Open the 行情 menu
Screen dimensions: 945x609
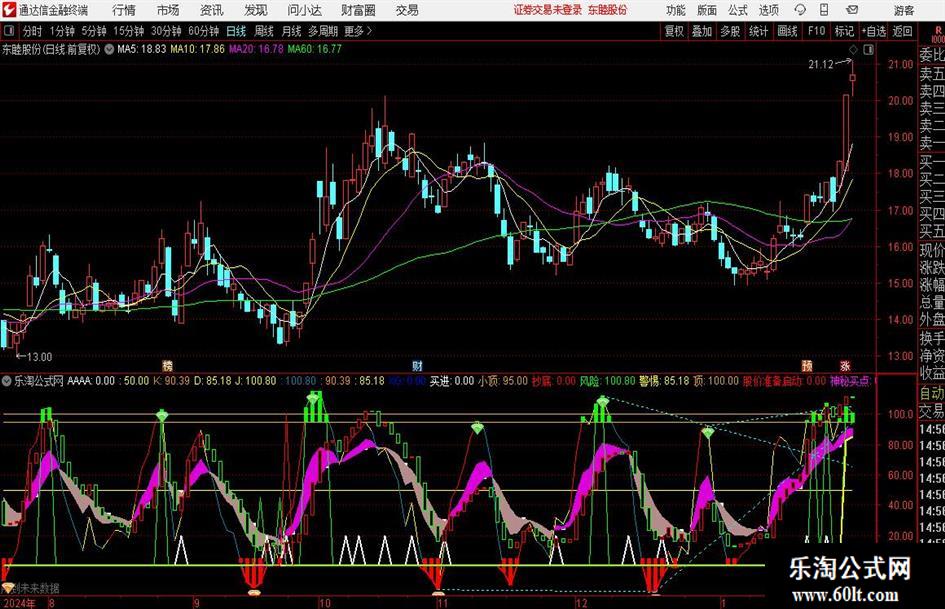click(124, 10)
